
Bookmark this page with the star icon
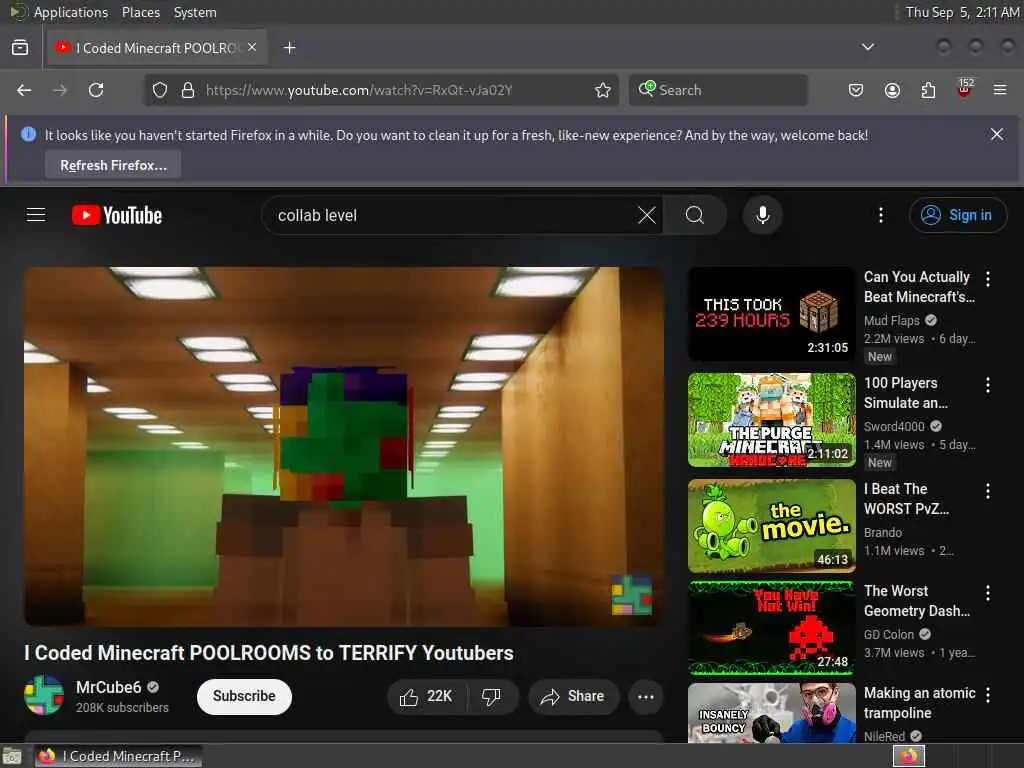click(603, 90)
